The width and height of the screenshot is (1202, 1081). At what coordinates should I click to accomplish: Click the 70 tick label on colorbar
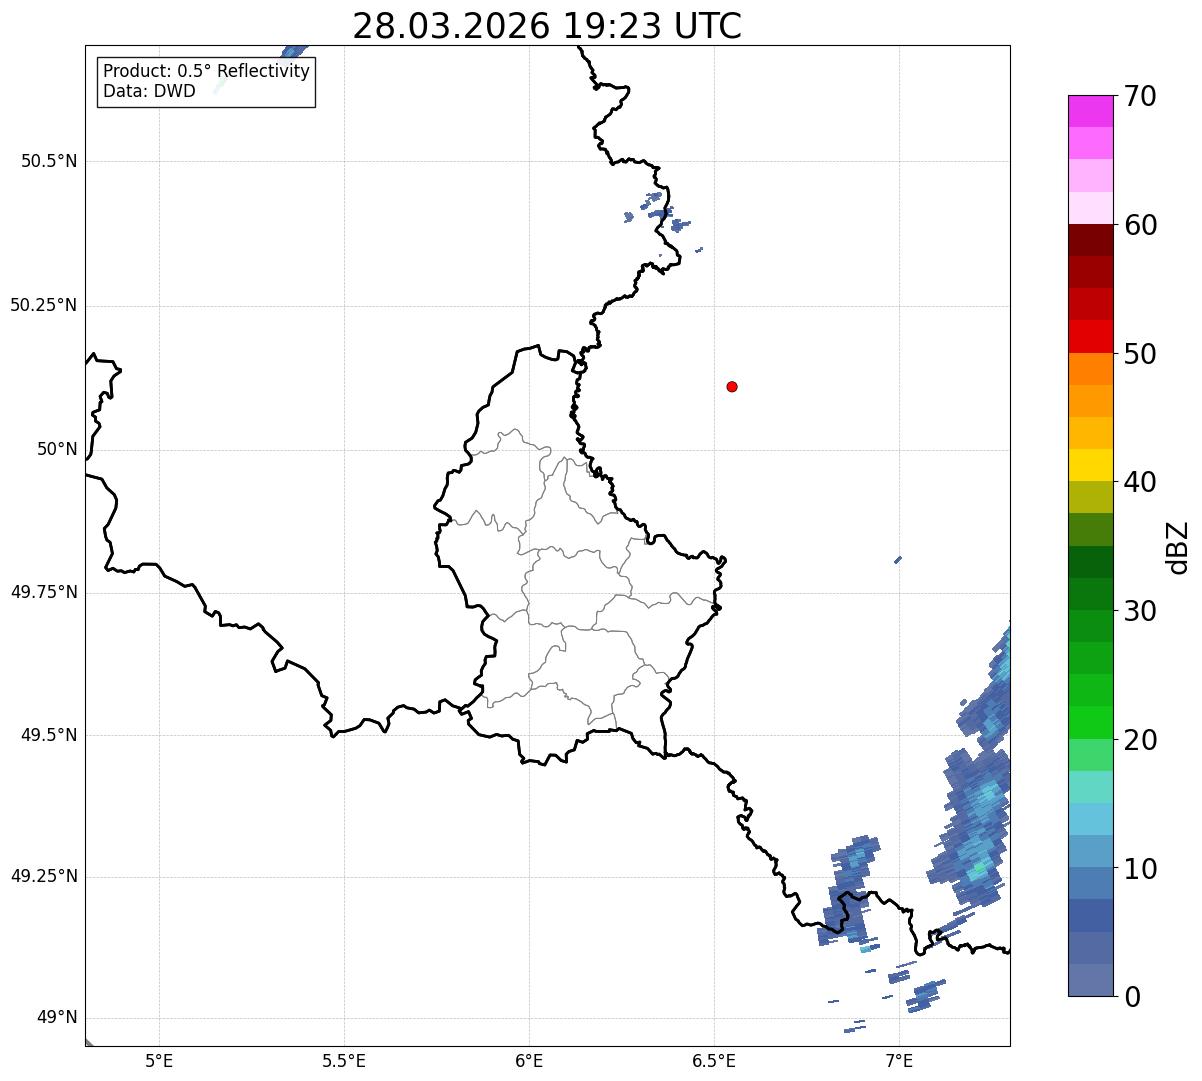pyautogui.click(x=1140, y=96)
